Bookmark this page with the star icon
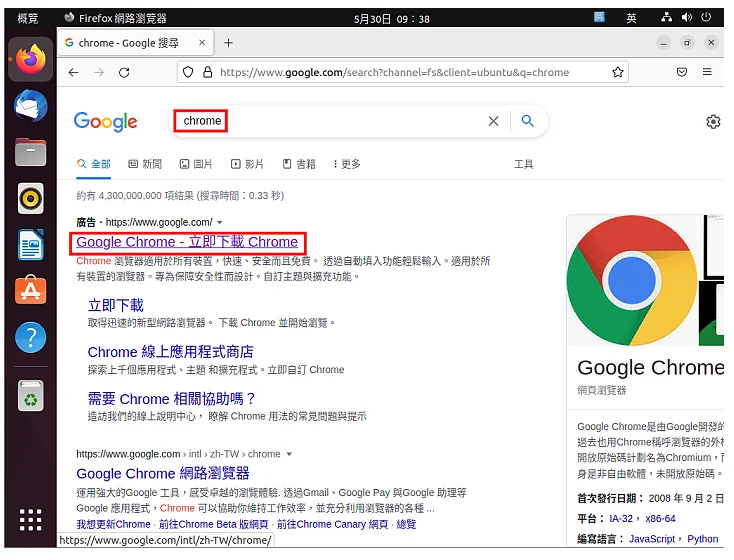The width and height of the screenshot is (734, 560). click(617, 72)
